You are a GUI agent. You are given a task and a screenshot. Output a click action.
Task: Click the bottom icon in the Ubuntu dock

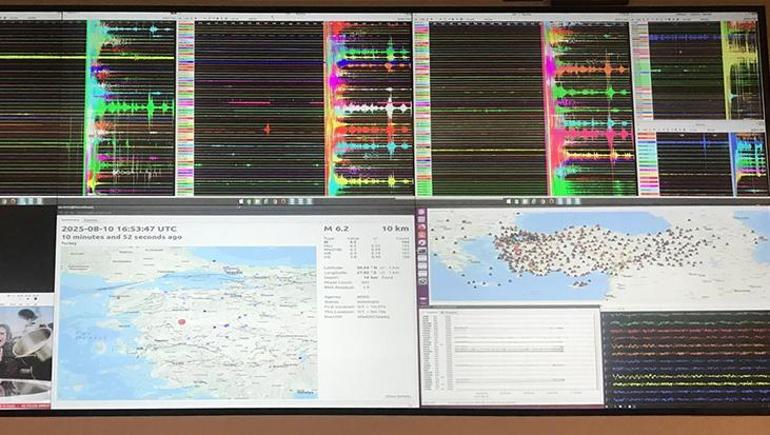[422, 297]
